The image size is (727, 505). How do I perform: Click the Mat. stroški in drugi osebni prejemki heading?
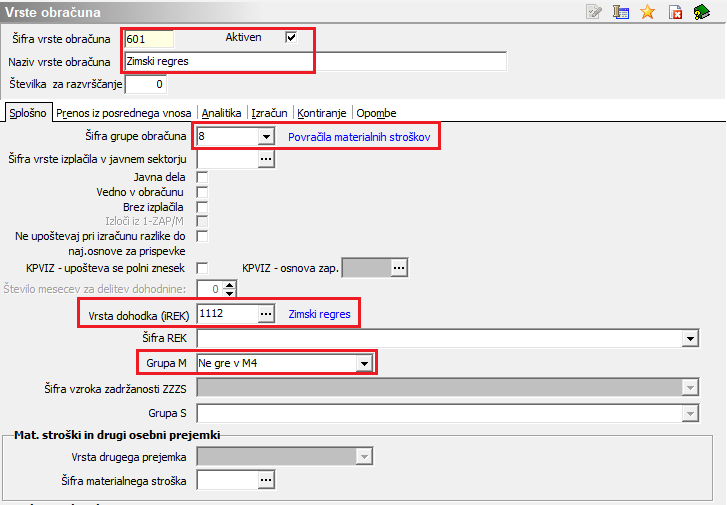117,435
